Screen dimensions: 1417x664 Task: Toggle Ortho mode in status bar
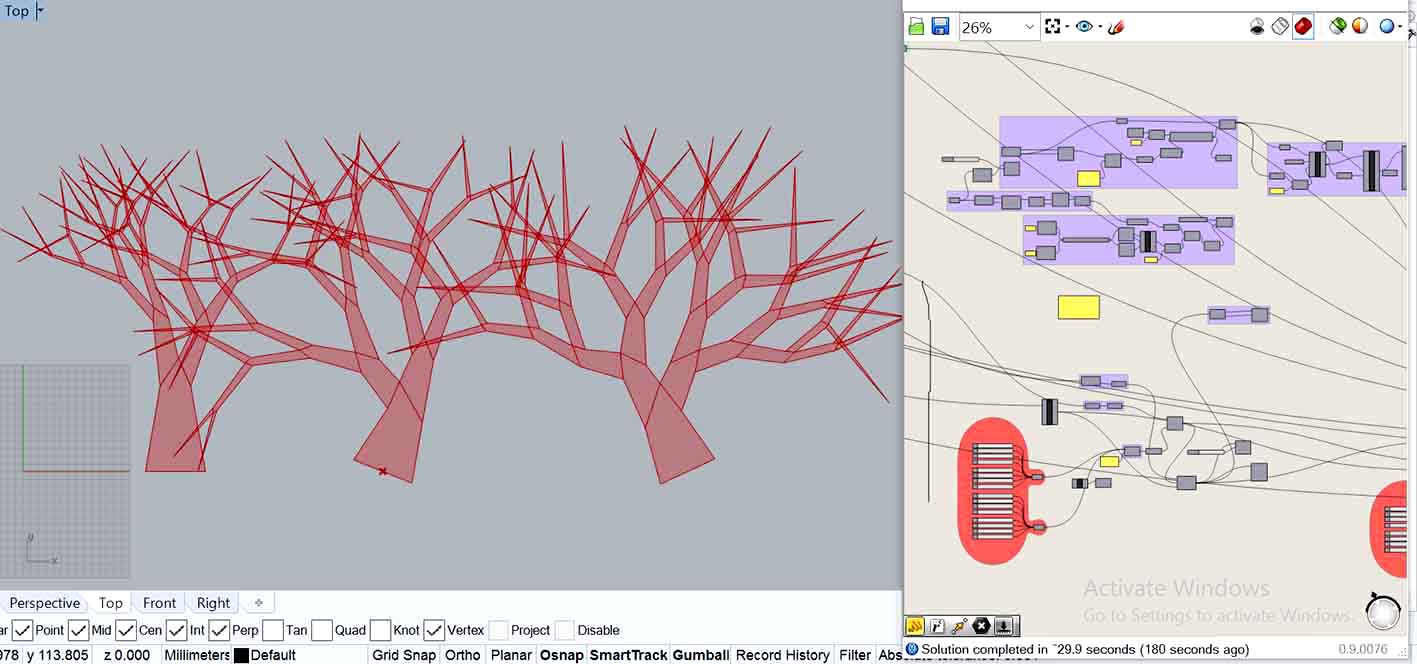pyautogui.click(x=462, y=655)
